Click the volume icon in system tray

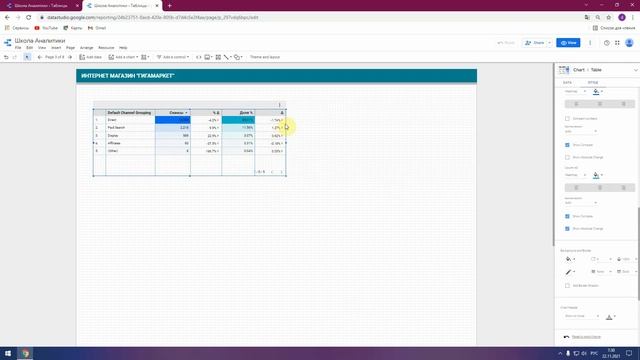point(584,353)
